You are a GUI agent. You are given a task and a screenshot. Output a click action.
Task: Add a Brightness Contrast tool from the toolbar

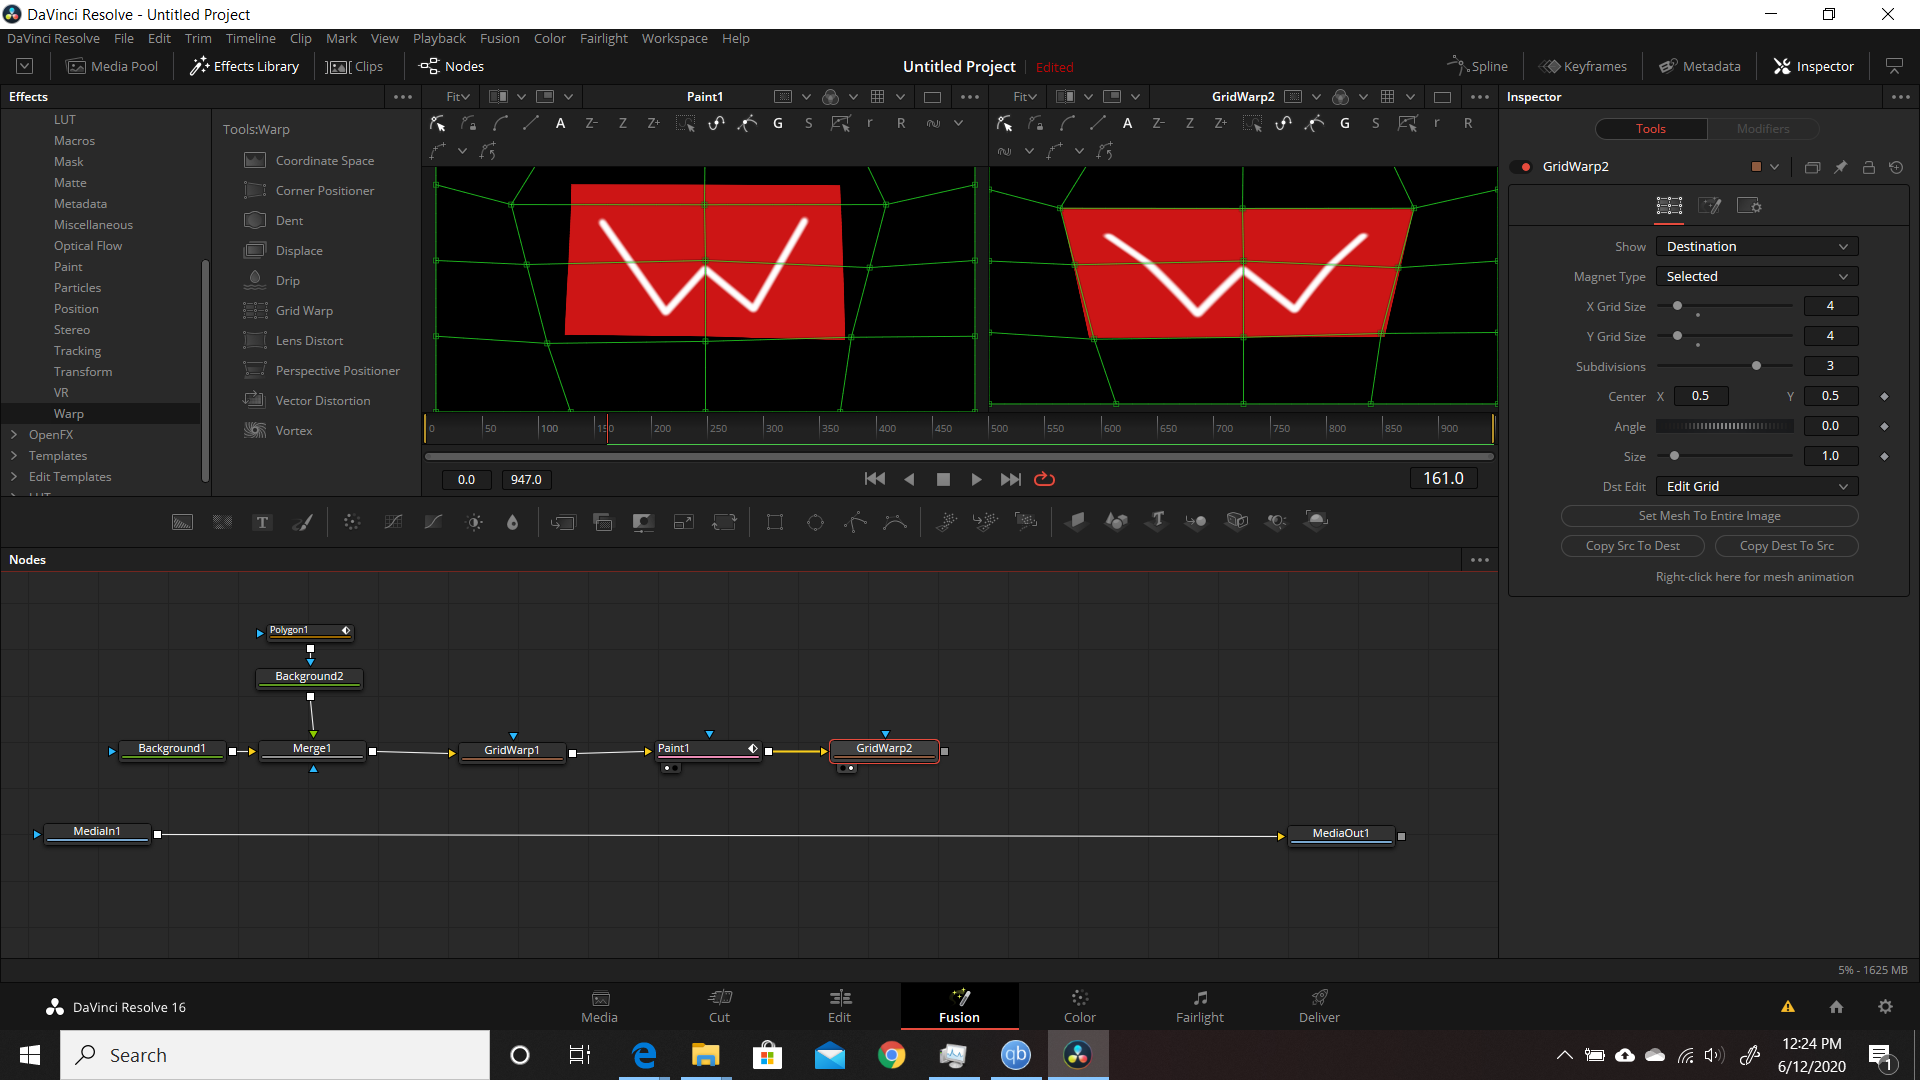click(474, 522)
